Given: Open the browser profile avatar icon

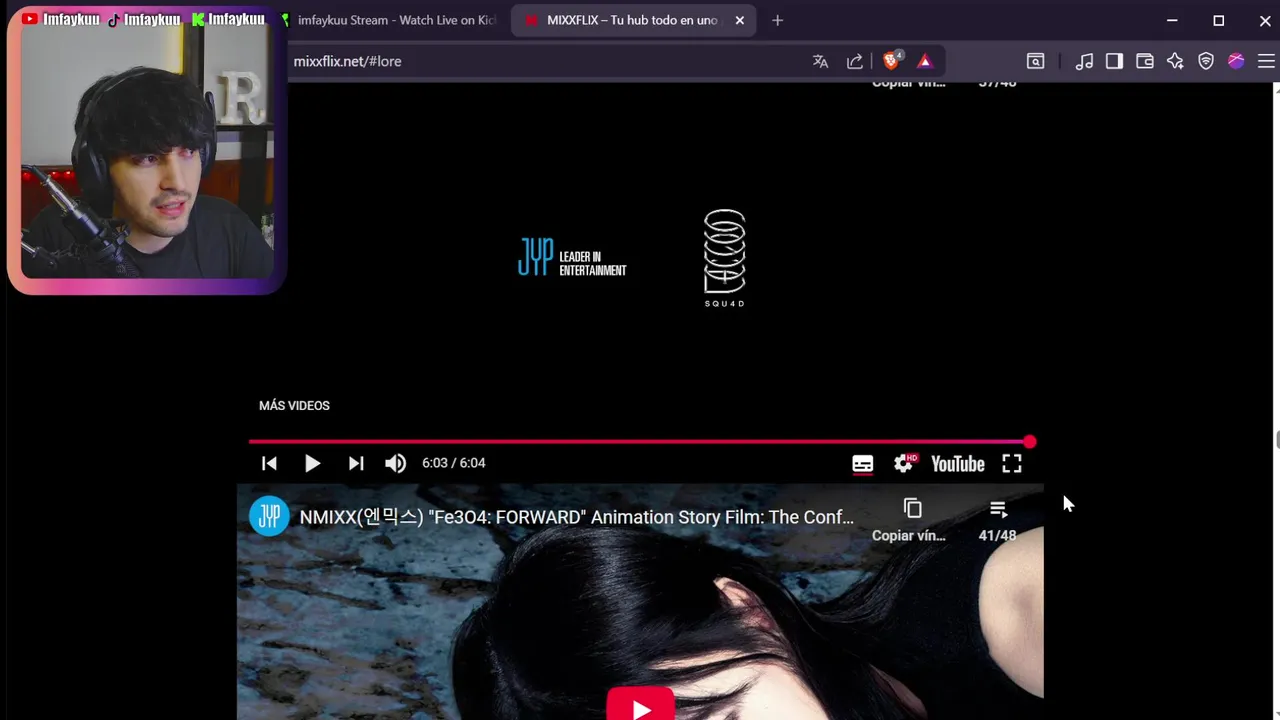Looking at the screenshot, I should tap(1236, 61).
